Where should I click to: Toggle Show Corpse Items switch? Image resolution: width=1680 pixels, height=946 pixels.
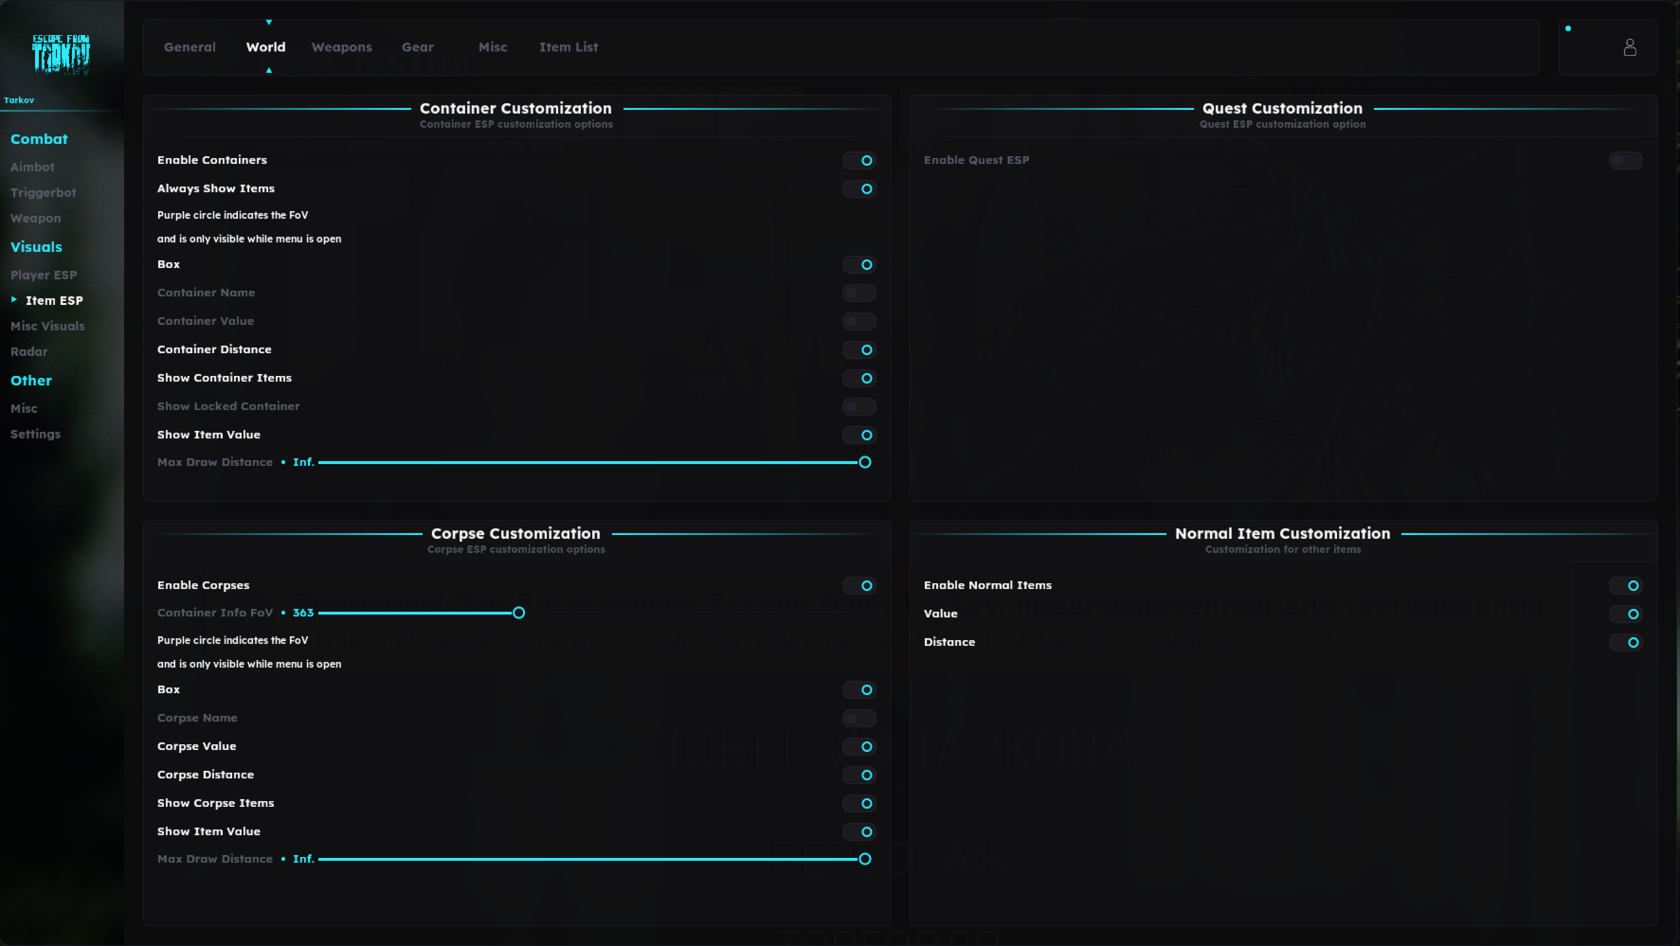(x=859, y=804)
